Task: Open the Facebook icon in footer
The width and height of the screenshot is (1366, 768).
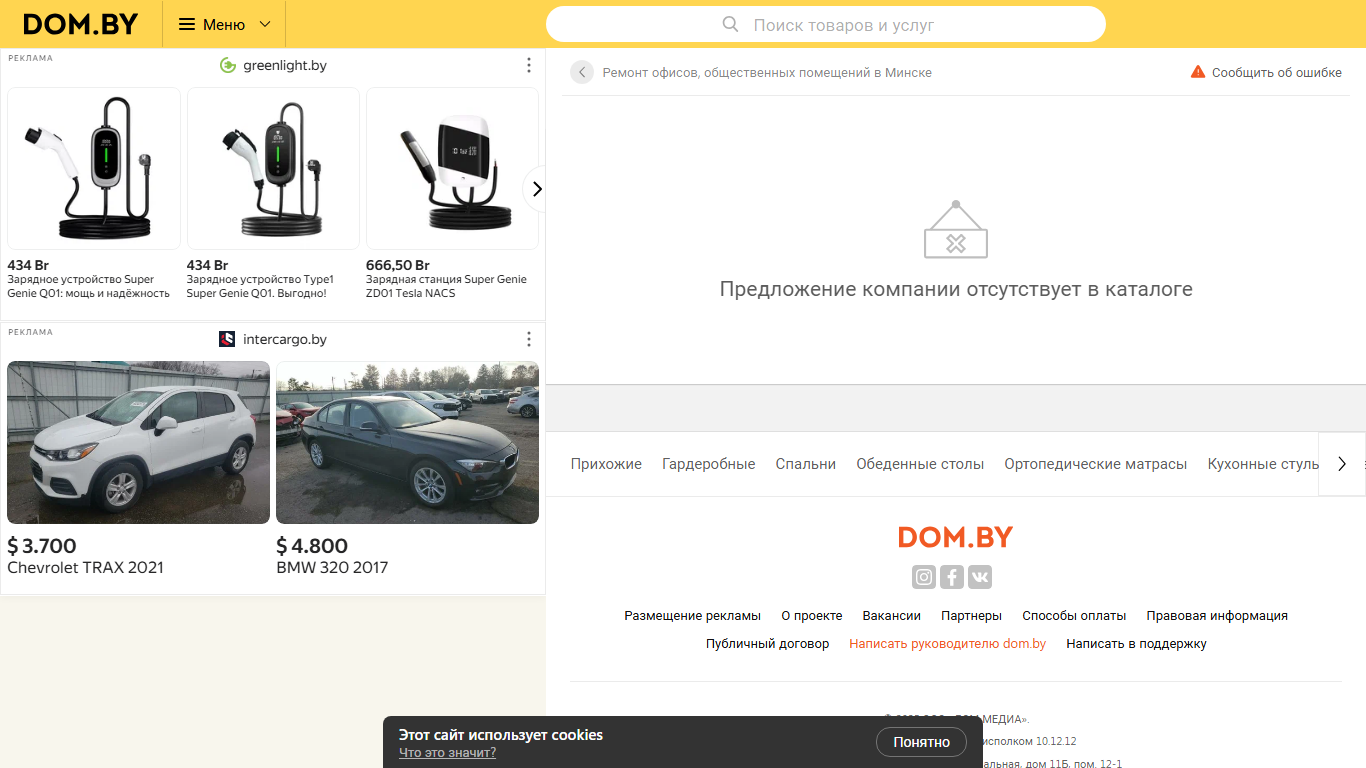Action: [x=952, y=577]
